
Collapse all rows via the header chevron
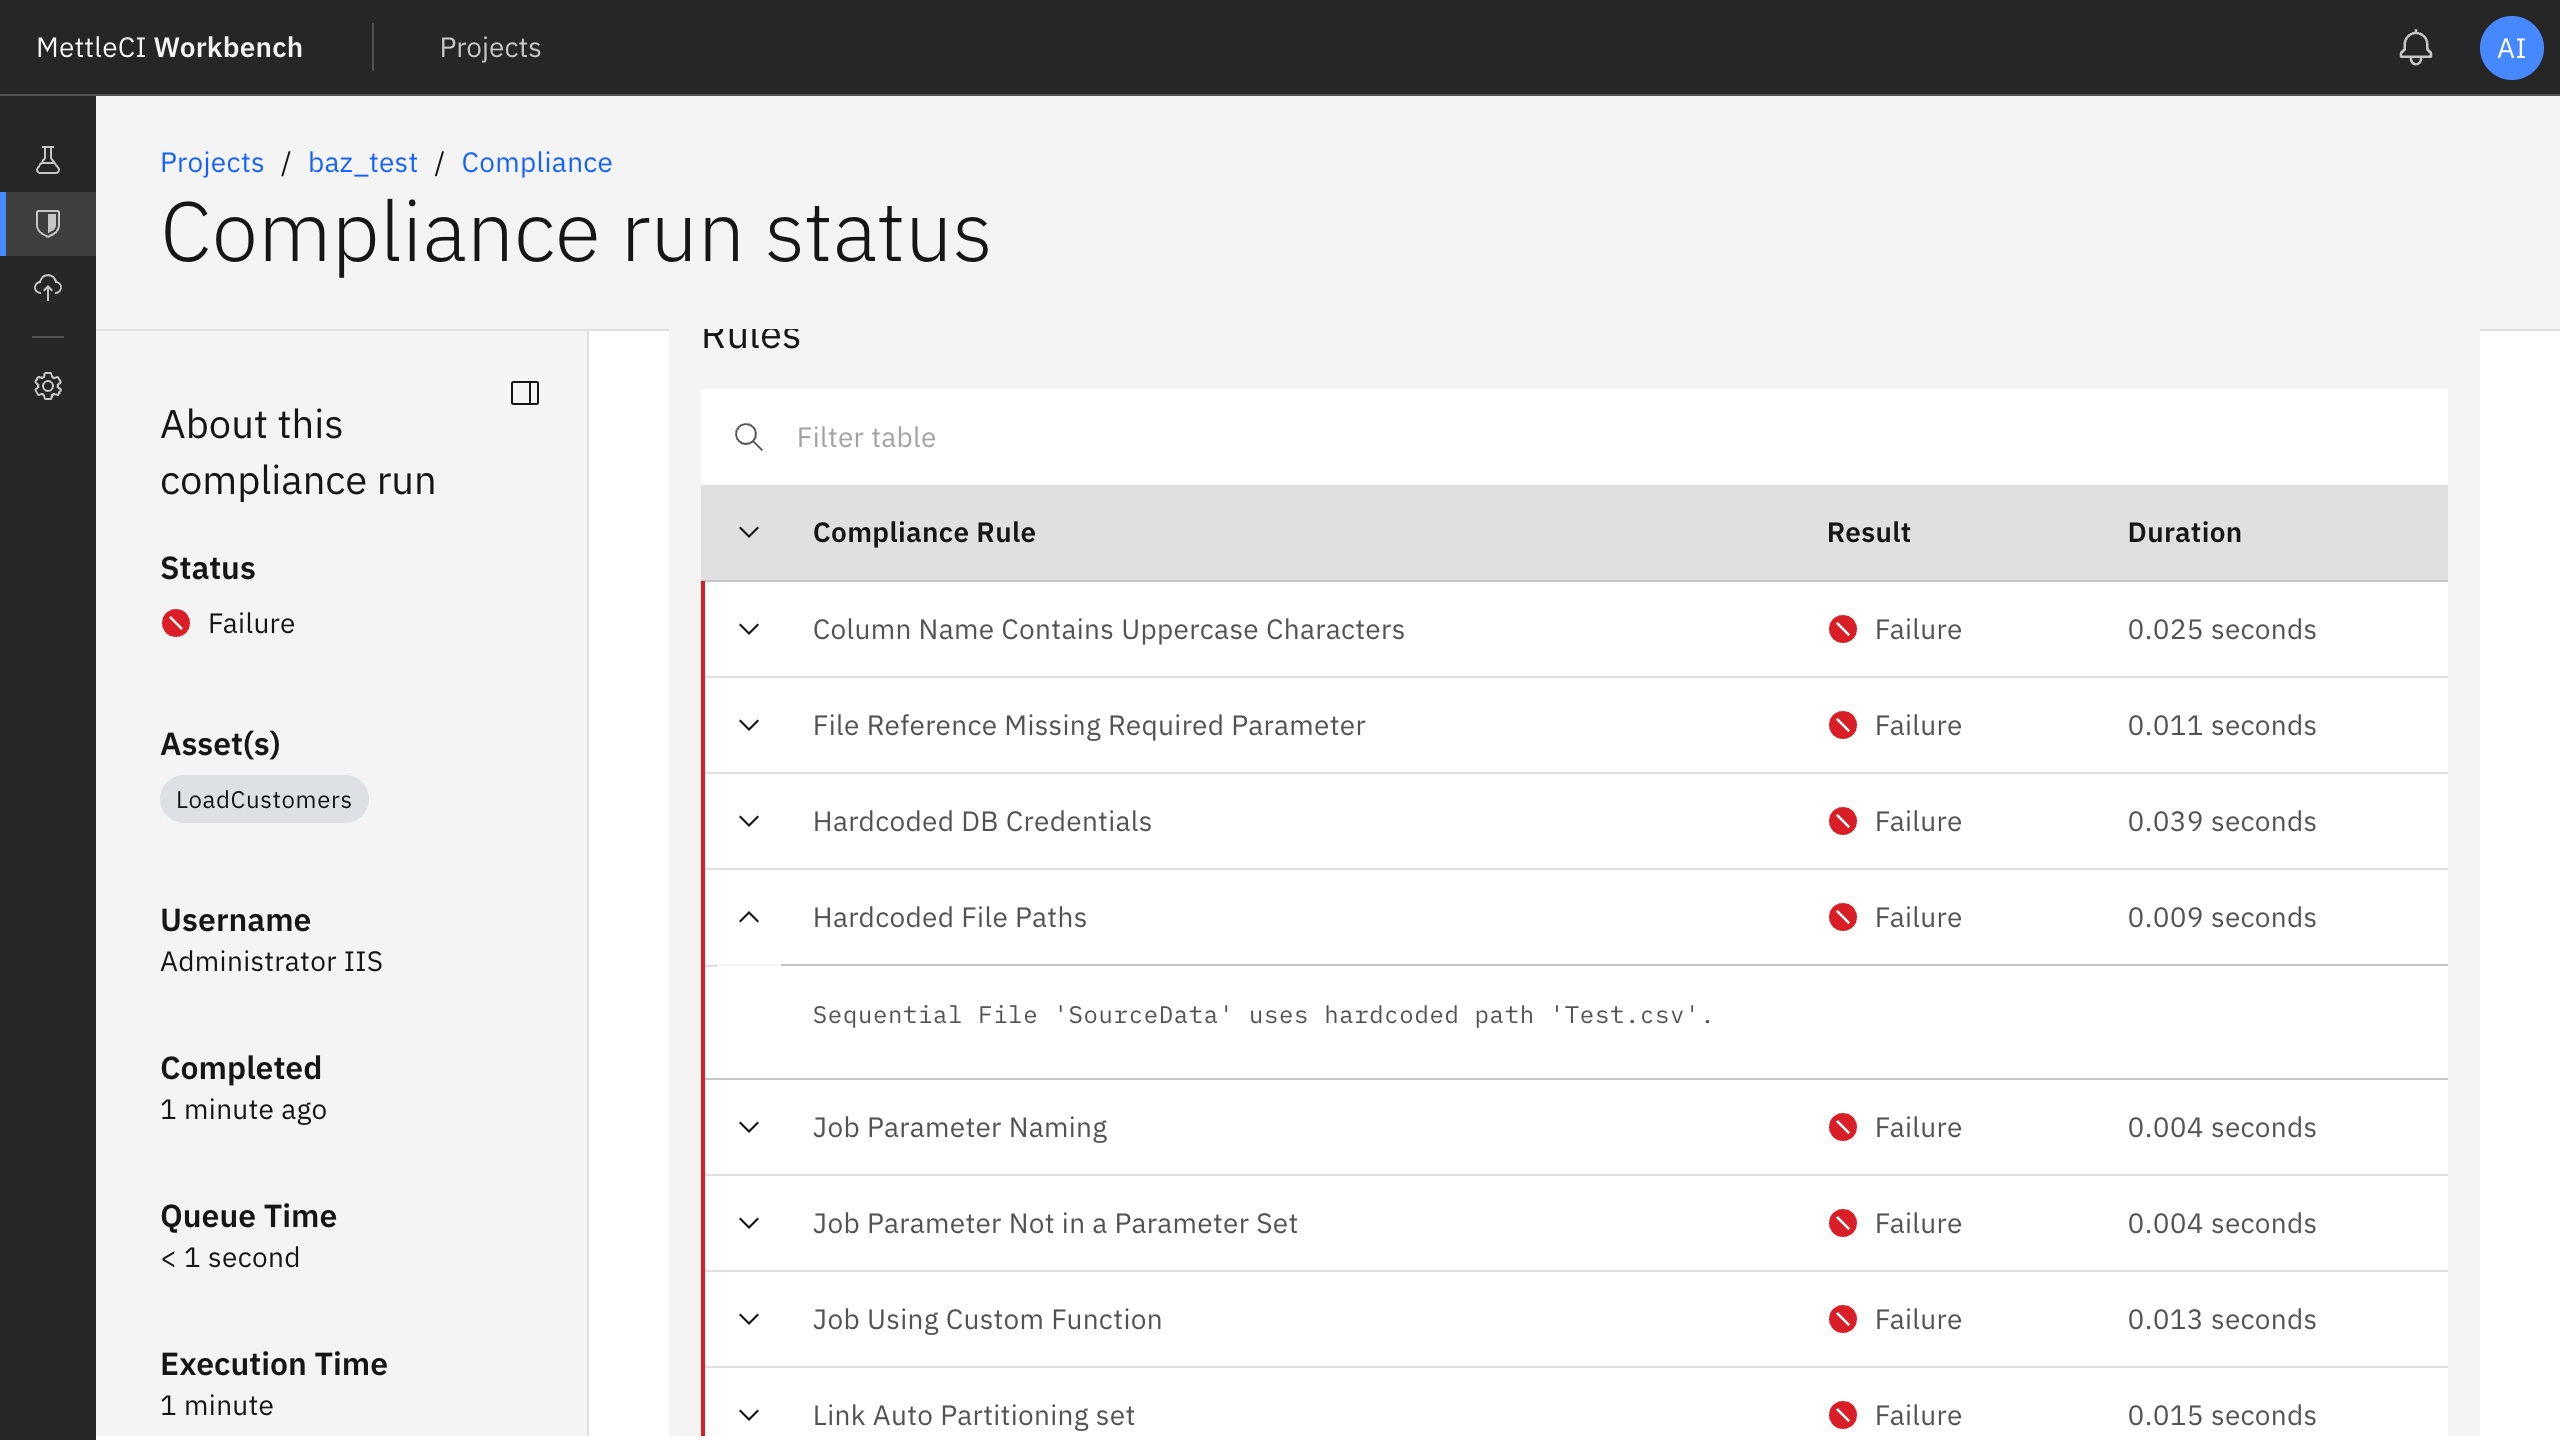[750, 532]
